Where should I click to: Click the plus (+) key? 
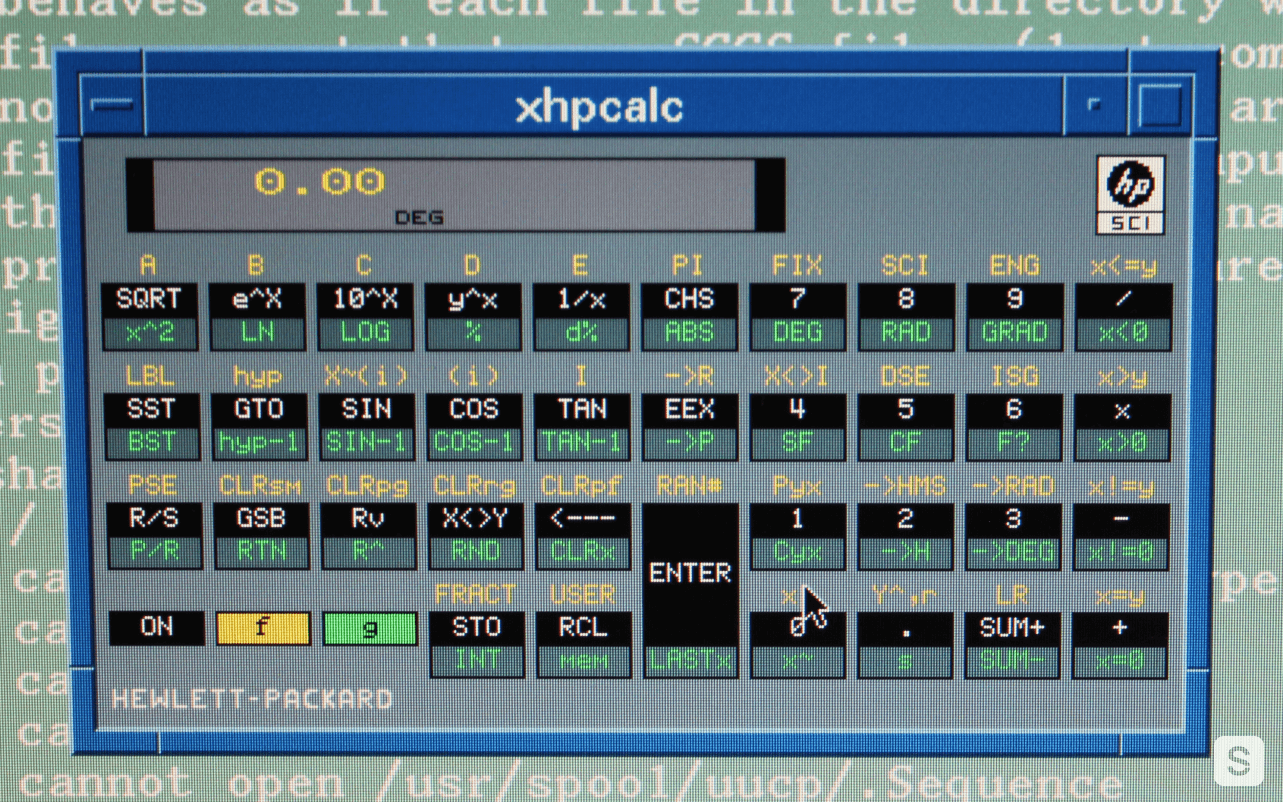[1121, 645]
